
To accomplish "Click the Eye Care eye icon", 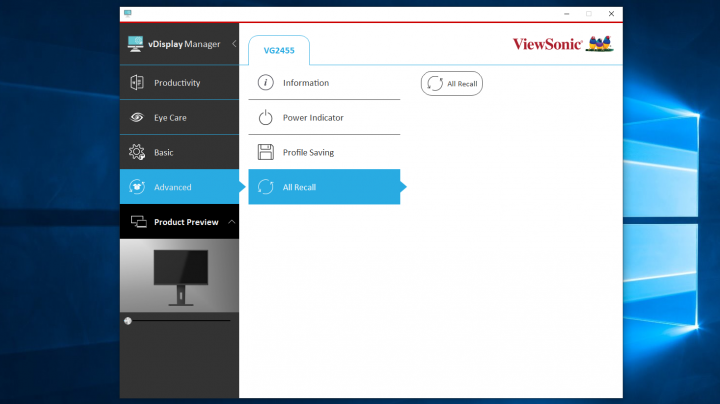I will [137, 118].
